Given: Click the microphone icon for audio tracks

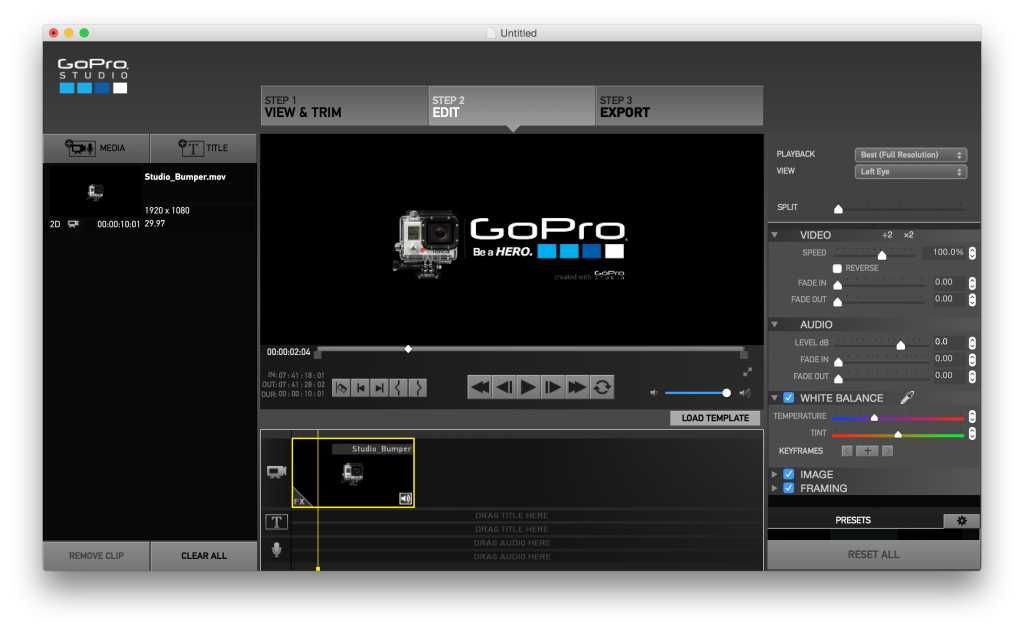Looking at the screenshot, I should click(x=277, y=548).
